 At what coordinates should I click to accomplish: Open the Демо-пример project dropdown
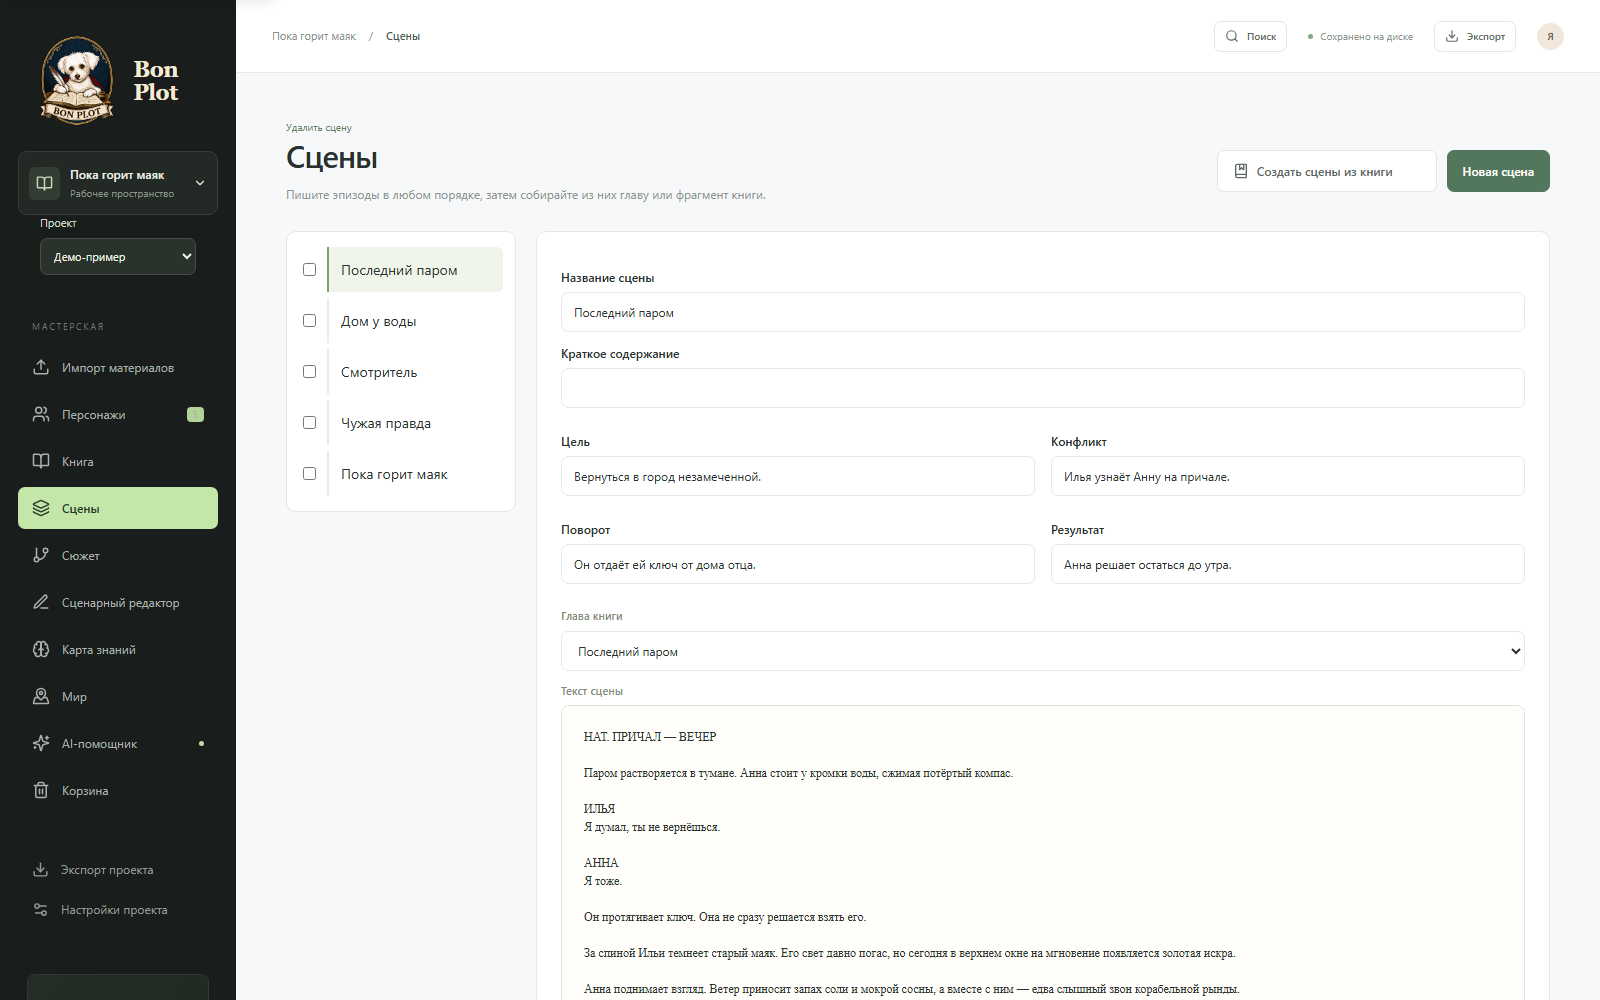tap(118, 257)
